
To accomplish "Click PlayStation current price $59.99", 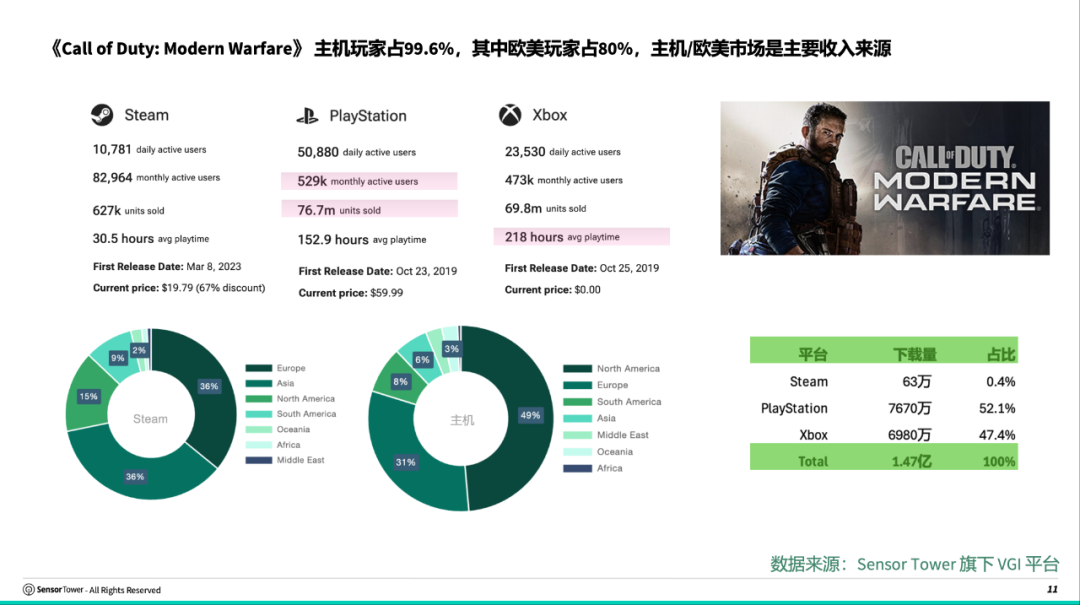I will 351,293.
